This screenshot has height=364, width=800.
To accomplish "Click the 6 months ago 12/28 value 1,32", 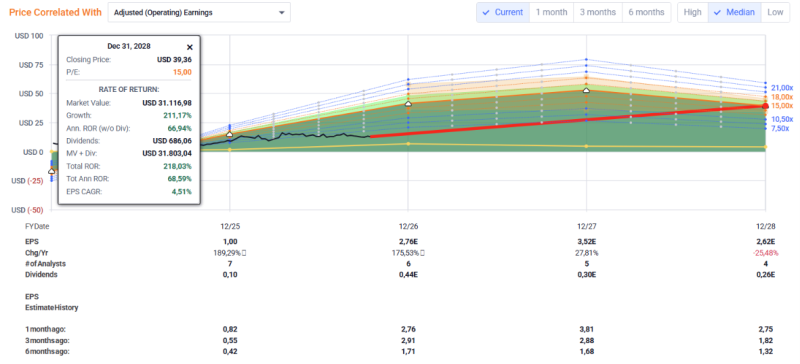I will pos(765,351).
